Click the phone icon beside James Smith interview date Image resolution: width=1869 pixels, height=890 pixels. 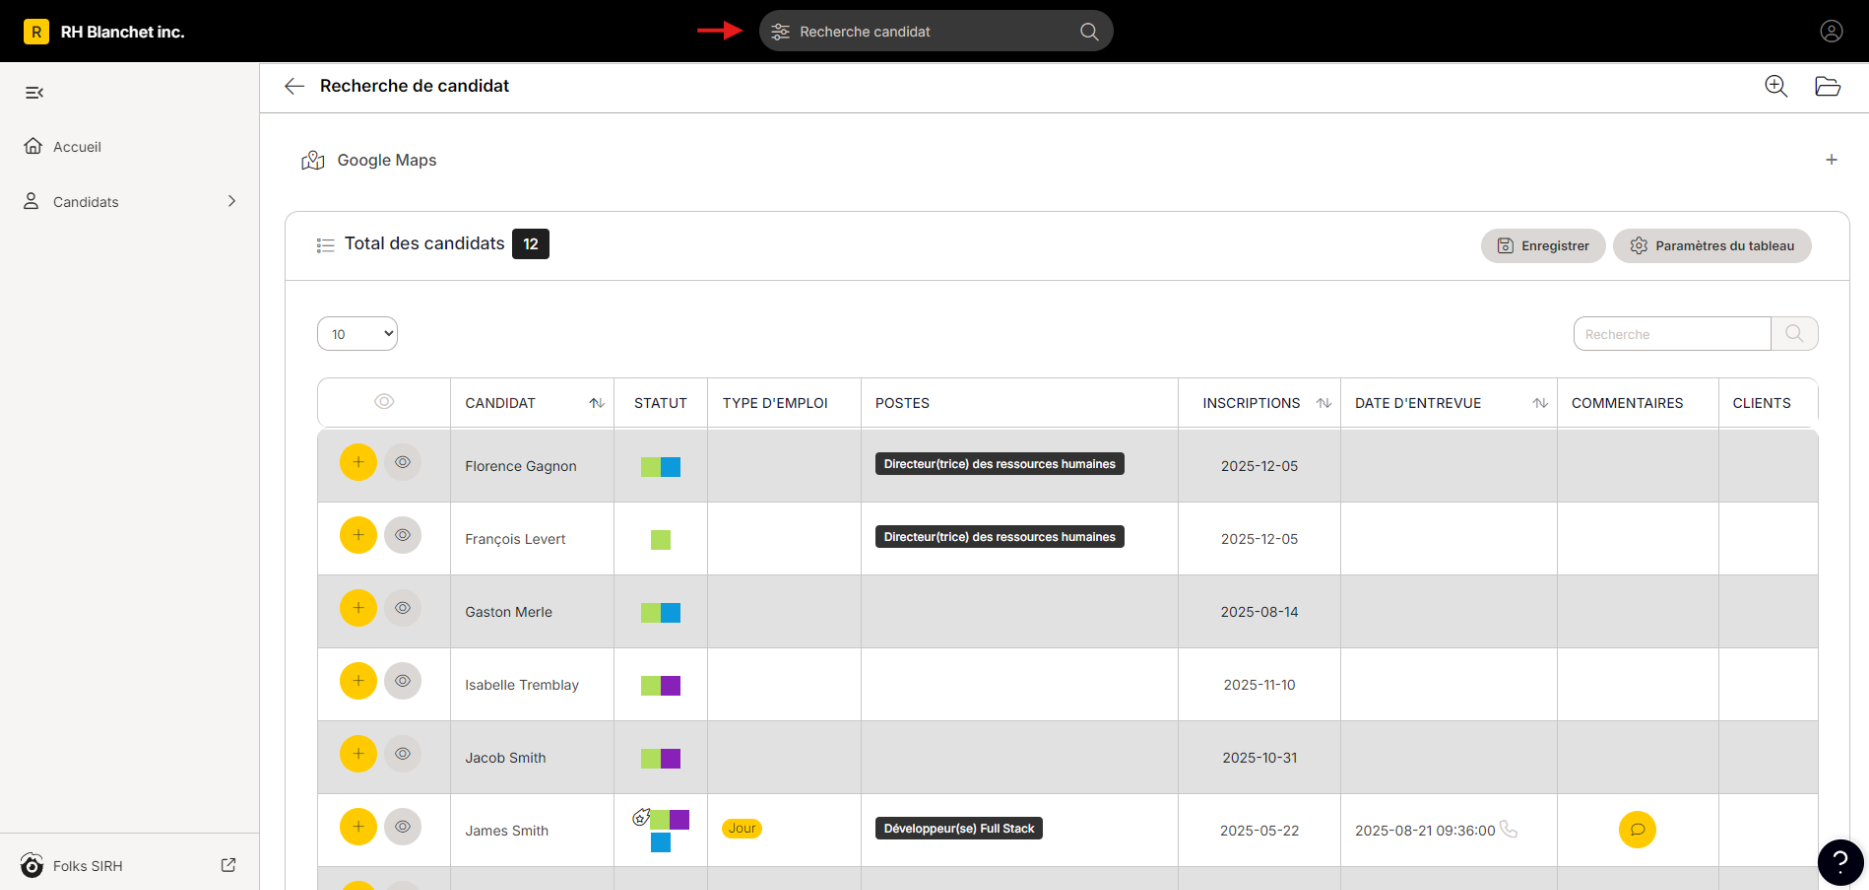tap(1509, 829)
